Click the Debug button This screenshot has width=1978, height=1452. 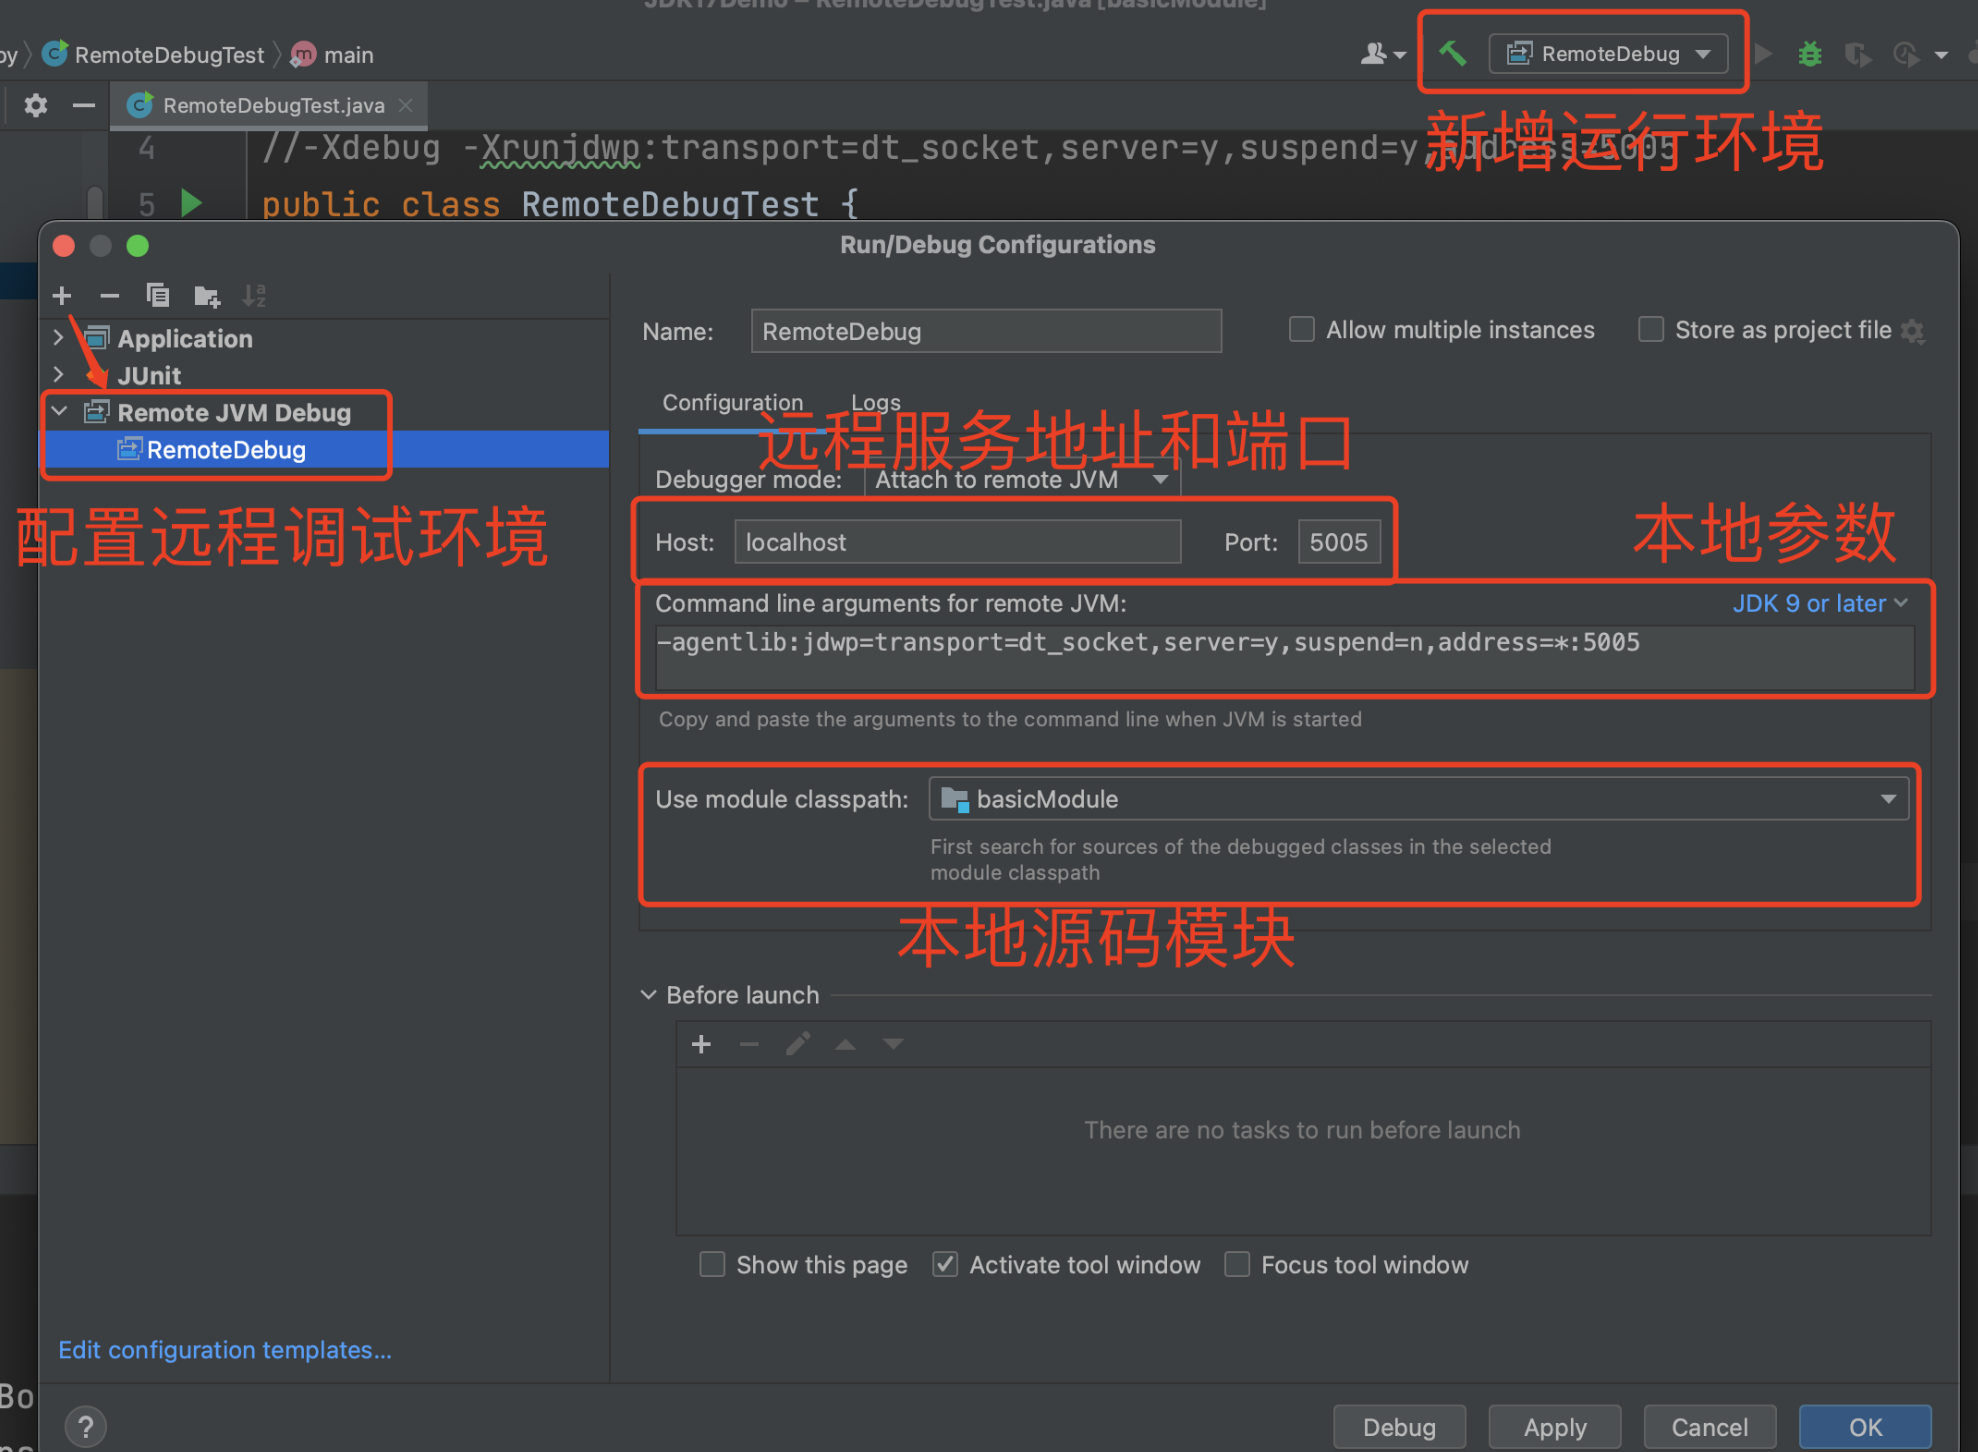[x=1399, y=1427]
